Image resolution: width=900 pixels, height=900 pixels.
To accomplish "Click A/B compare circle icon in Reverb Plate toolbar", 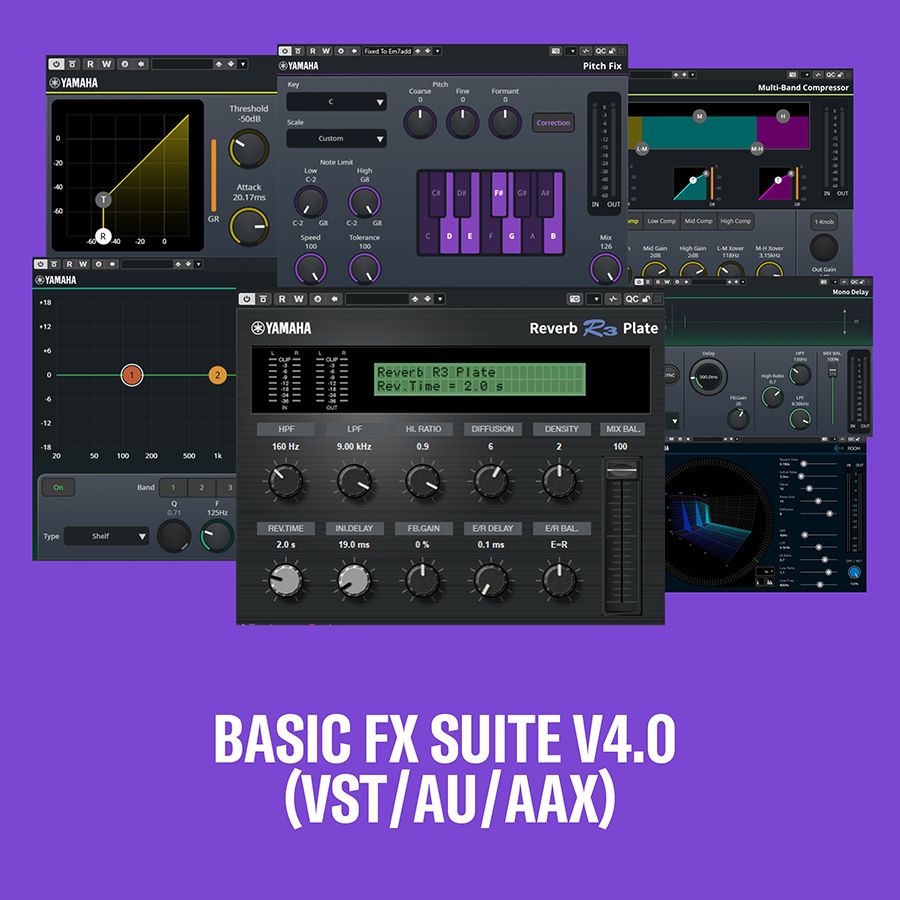I will pyautogui.click(x=317, y=299).
